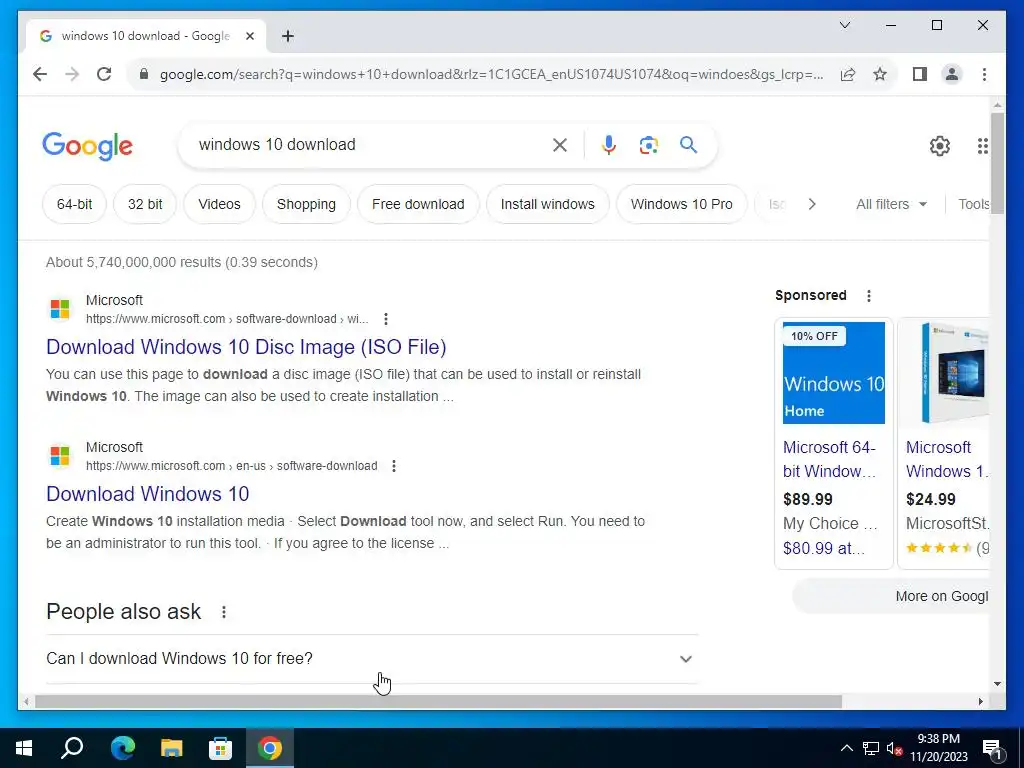The width and height of the screenshot is (1024, 768).
Task: Open the 'Download Windows 10' result link
Action: tap(148, 494)
